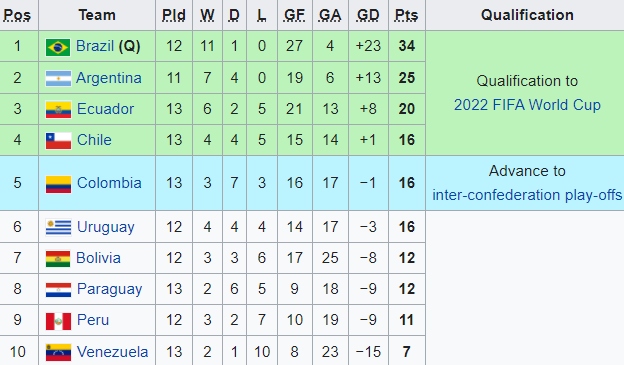Click the Bolivia flag icon
This screenshot has width=624, height=365.
(58, 258)
